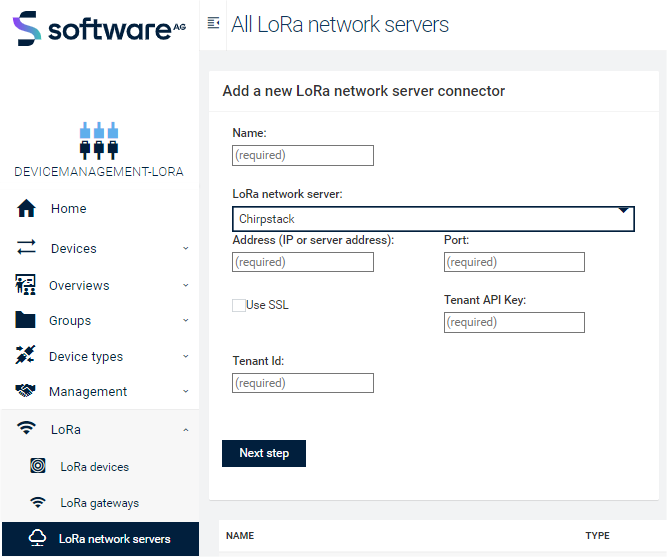
Task: Click the Devices arrows icon
Action: pos(27,248)
